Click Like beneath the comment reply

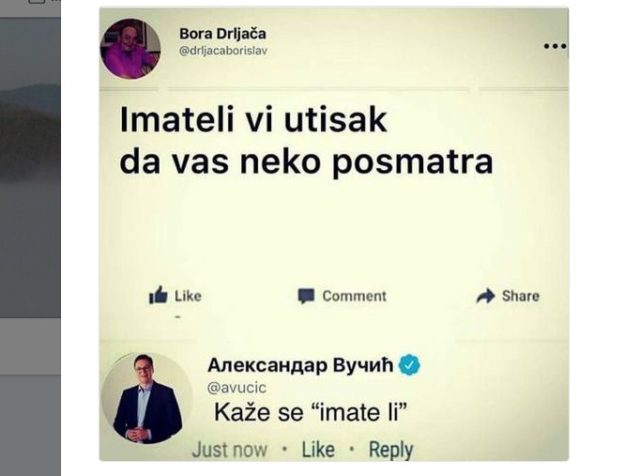click(318, 449)
